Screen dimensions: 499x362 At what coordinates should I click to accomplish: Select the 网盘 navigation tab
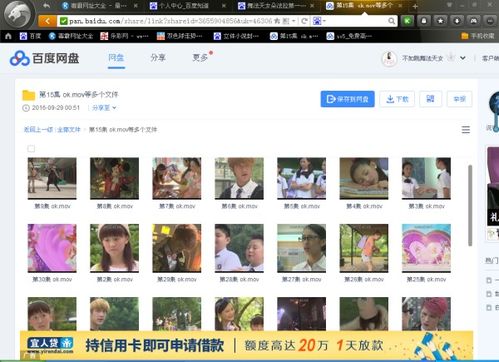116,58
